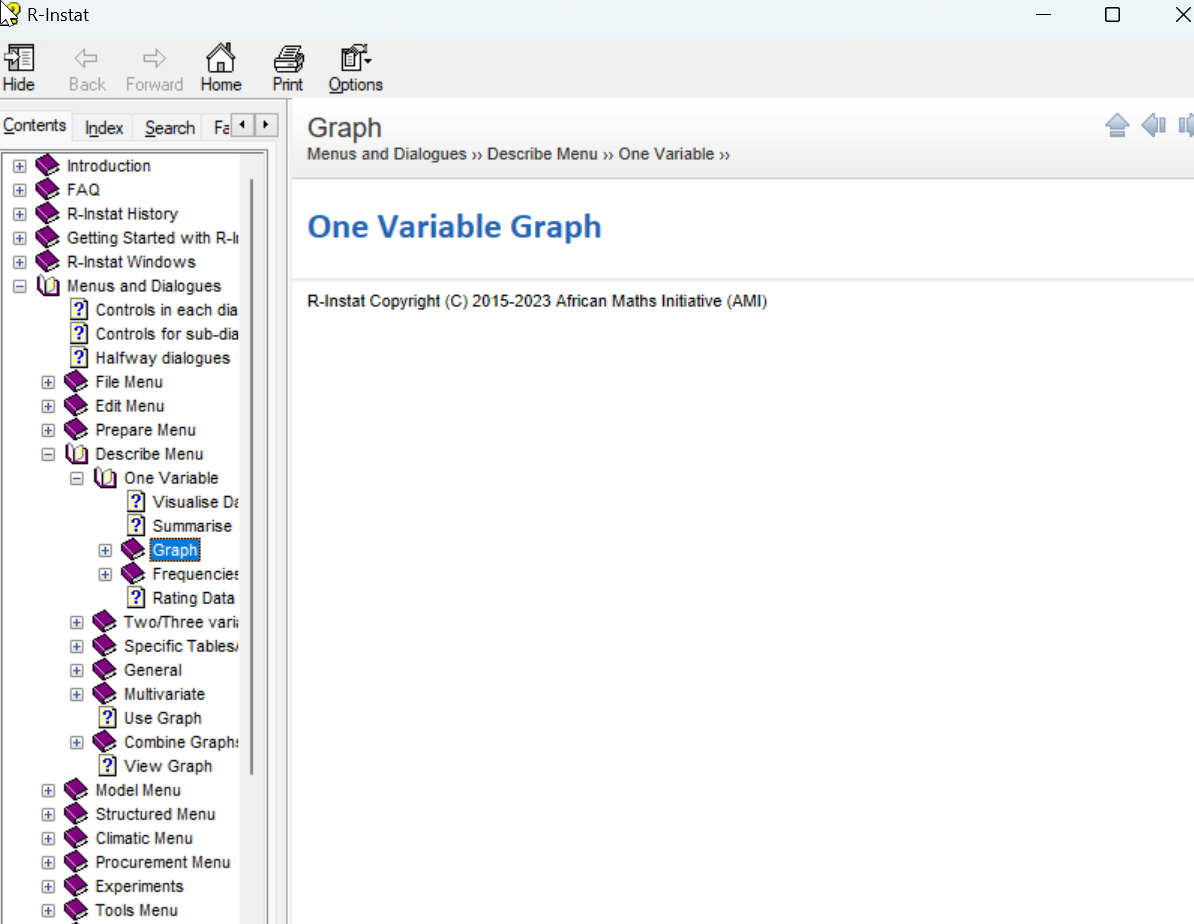This screenshot has width=1194, height=924.
Task: Follow the One Variable breadcrumb link
Action: pyautogui.click(x=666, y=154)
